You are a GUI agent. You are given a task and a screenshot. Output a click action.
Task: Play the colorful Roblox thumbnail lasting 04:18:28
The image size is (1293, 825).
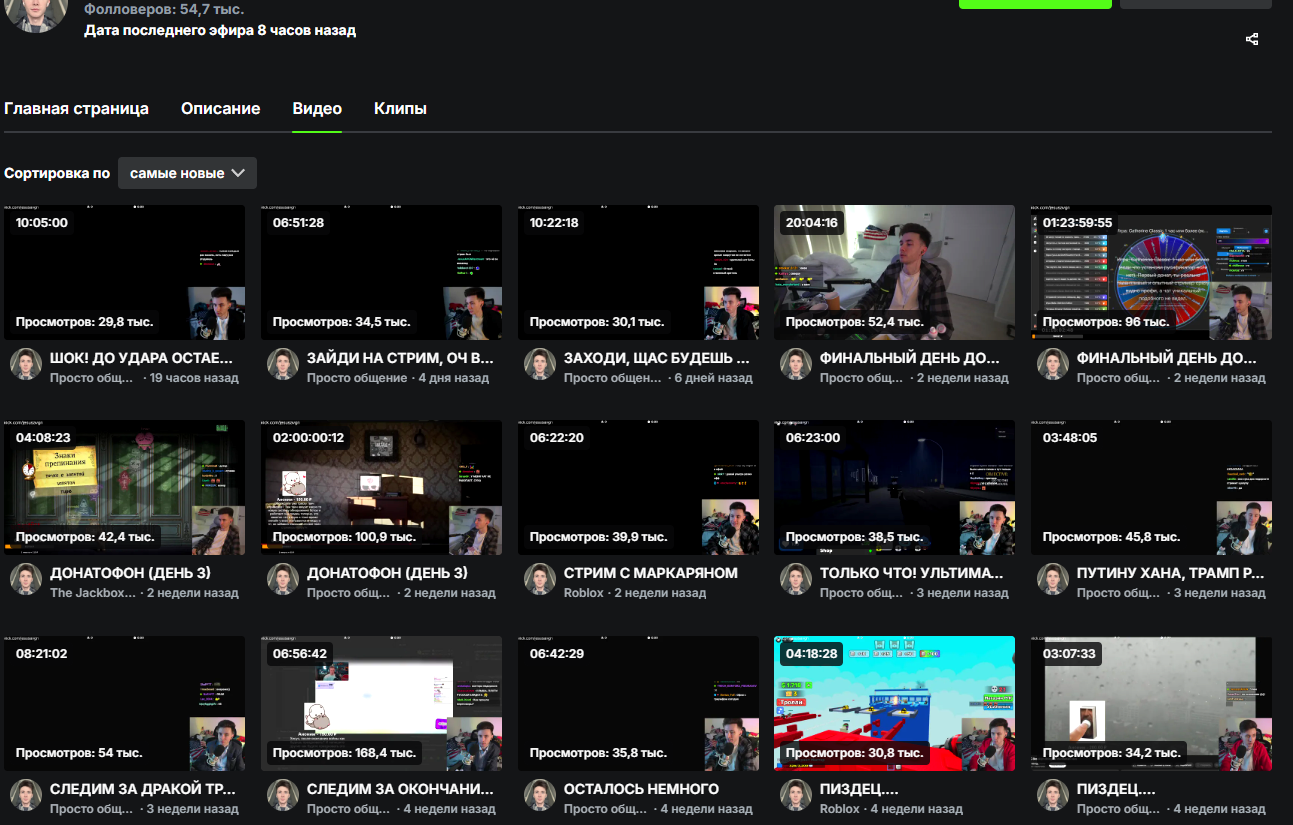(x=894, y=704)
